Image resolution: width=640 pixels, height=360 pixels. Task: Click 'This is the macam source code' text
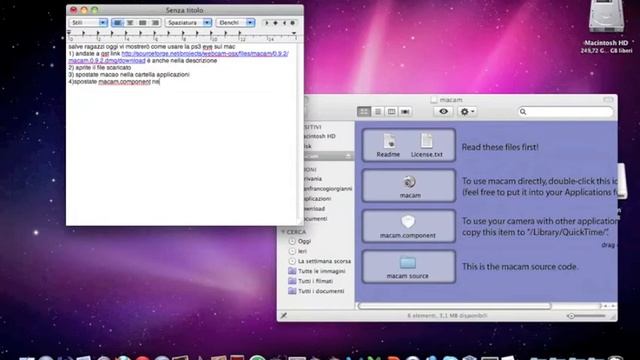coord(520,267)
